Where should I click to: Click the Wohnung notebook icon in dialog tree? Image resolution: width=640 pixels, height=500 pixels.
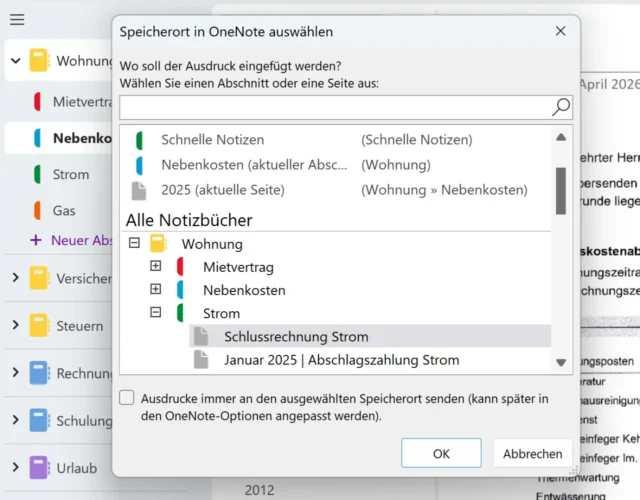click(158, 244)
